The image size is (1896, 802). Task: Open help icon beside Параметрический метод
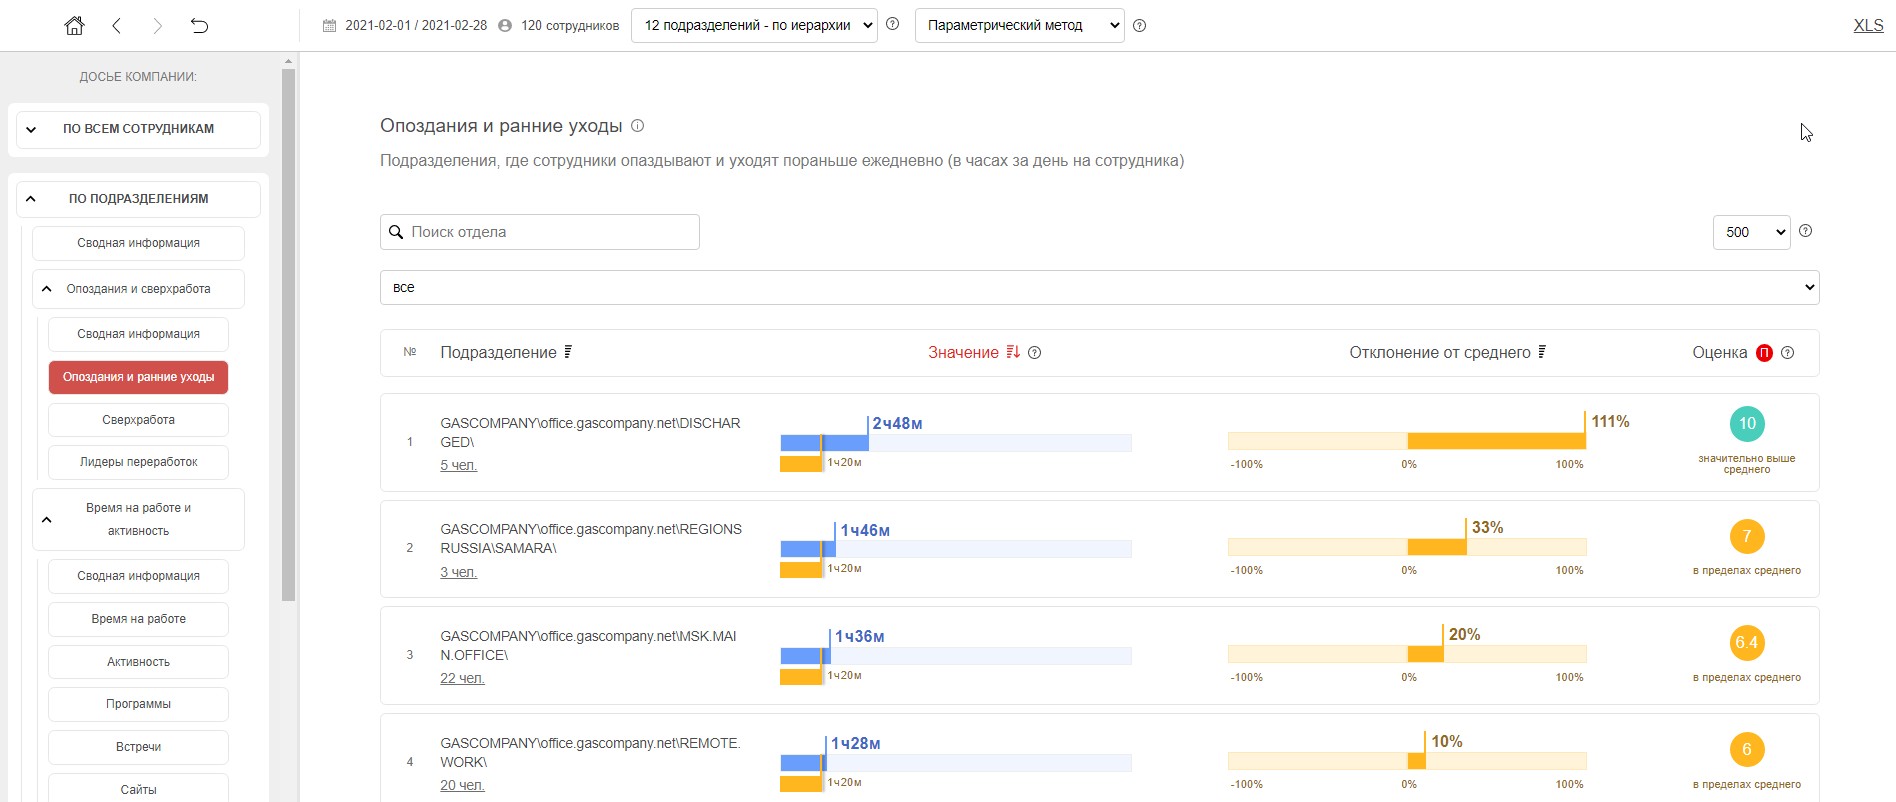point(1139,26)
